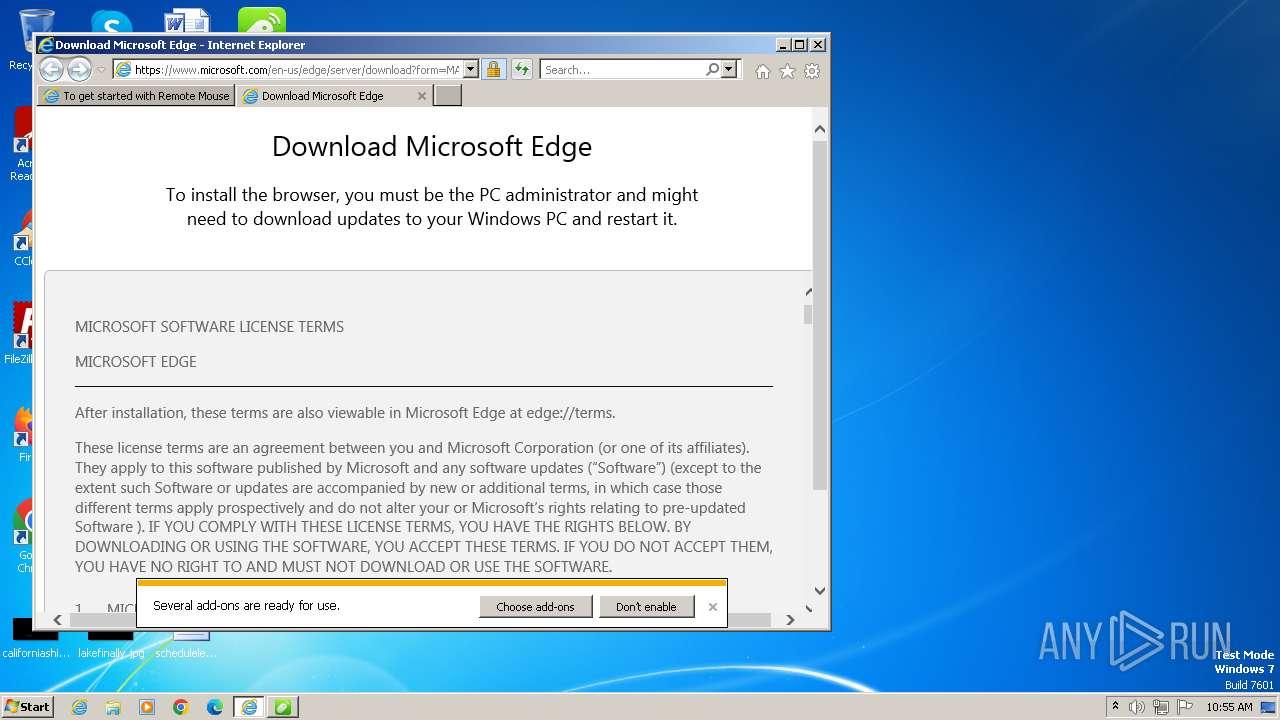The width and height of the screenshot is (1280, 720).
Task: Open the network tray icon
Action: tap(1161, 707)
